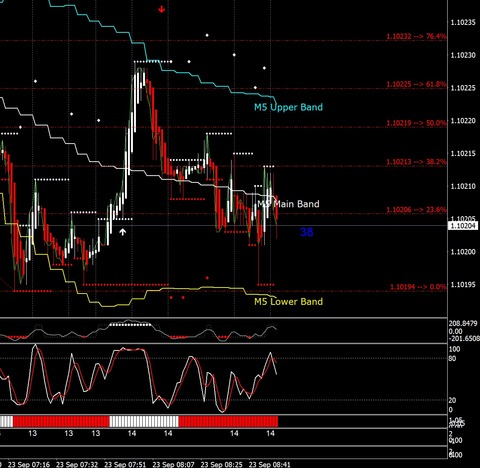The width and height of the screenshot is (480, 468).
Task: Click the 1.10225 --> 61.8% Fibonacci label
Action: (416, 84)
